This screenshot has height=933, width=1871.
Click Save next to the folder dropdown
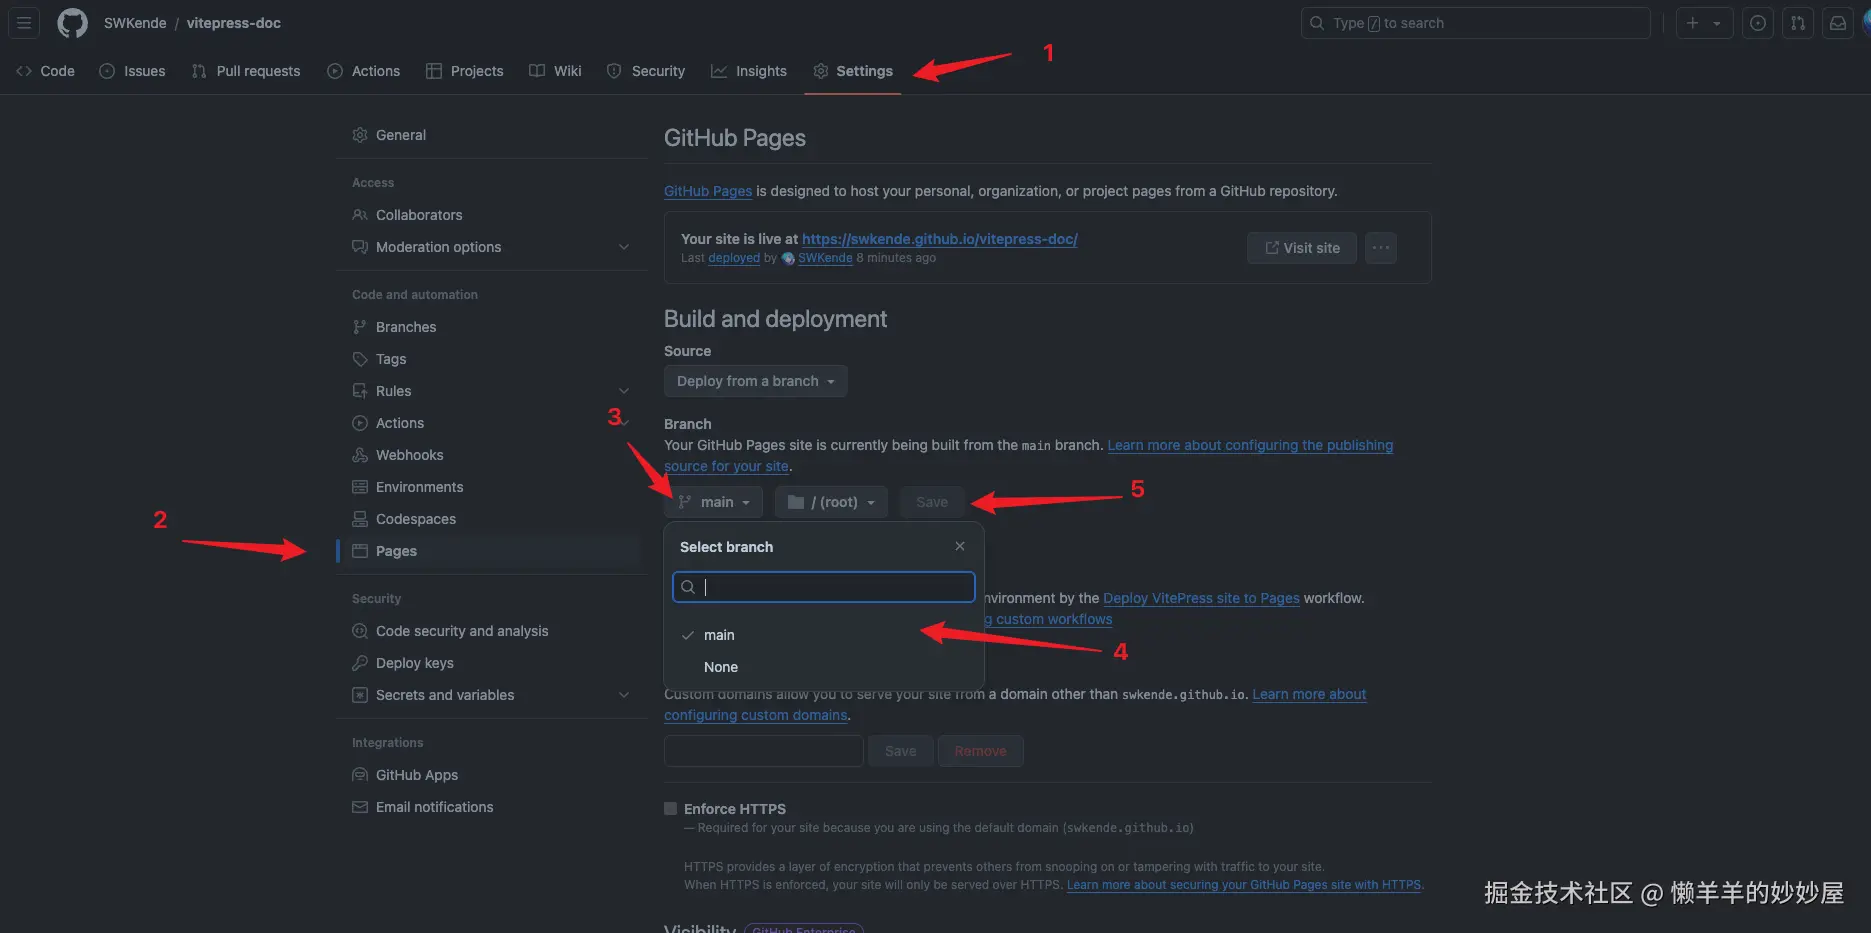pyautogui.click(x=932, y=502)
